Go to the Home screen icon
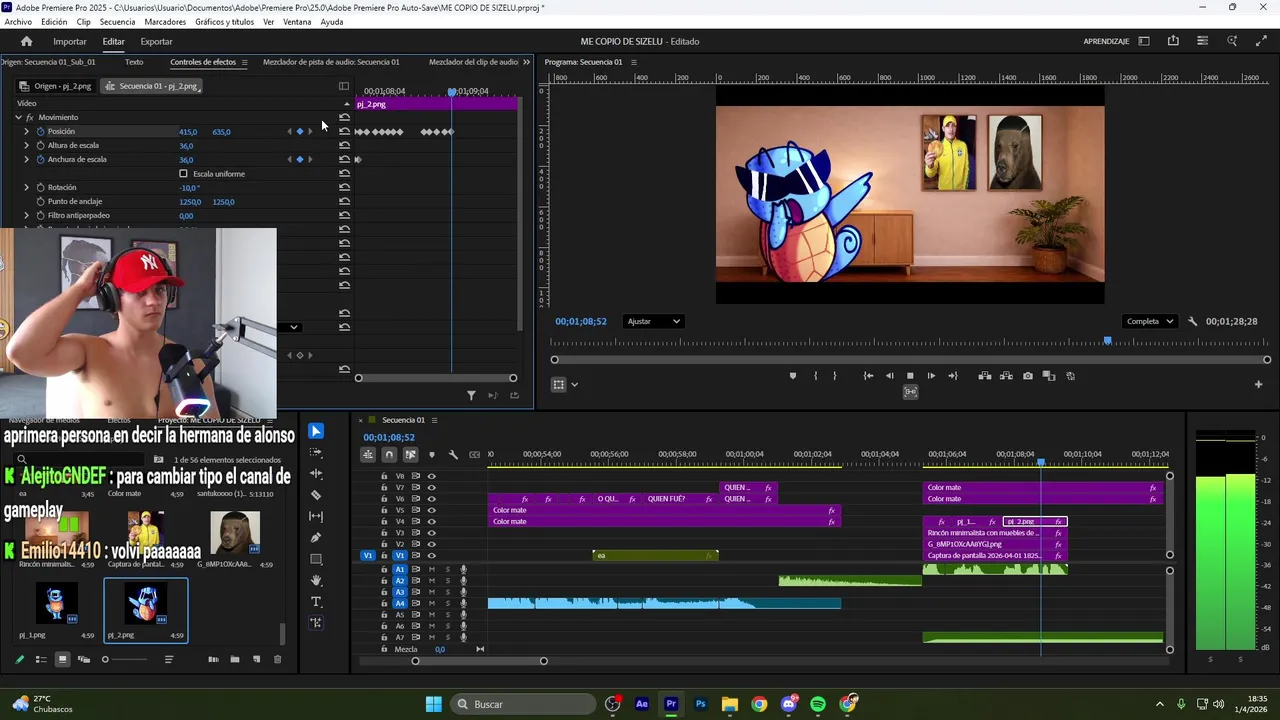 tap(26, 41)
